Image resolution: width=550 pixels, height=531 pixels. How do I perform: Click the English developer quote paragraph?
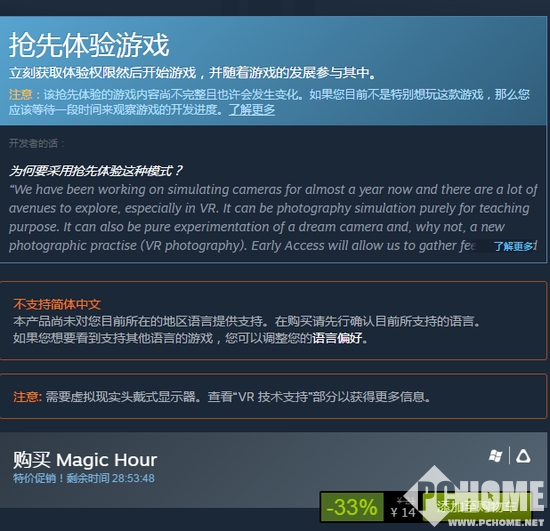pos(273,217)
